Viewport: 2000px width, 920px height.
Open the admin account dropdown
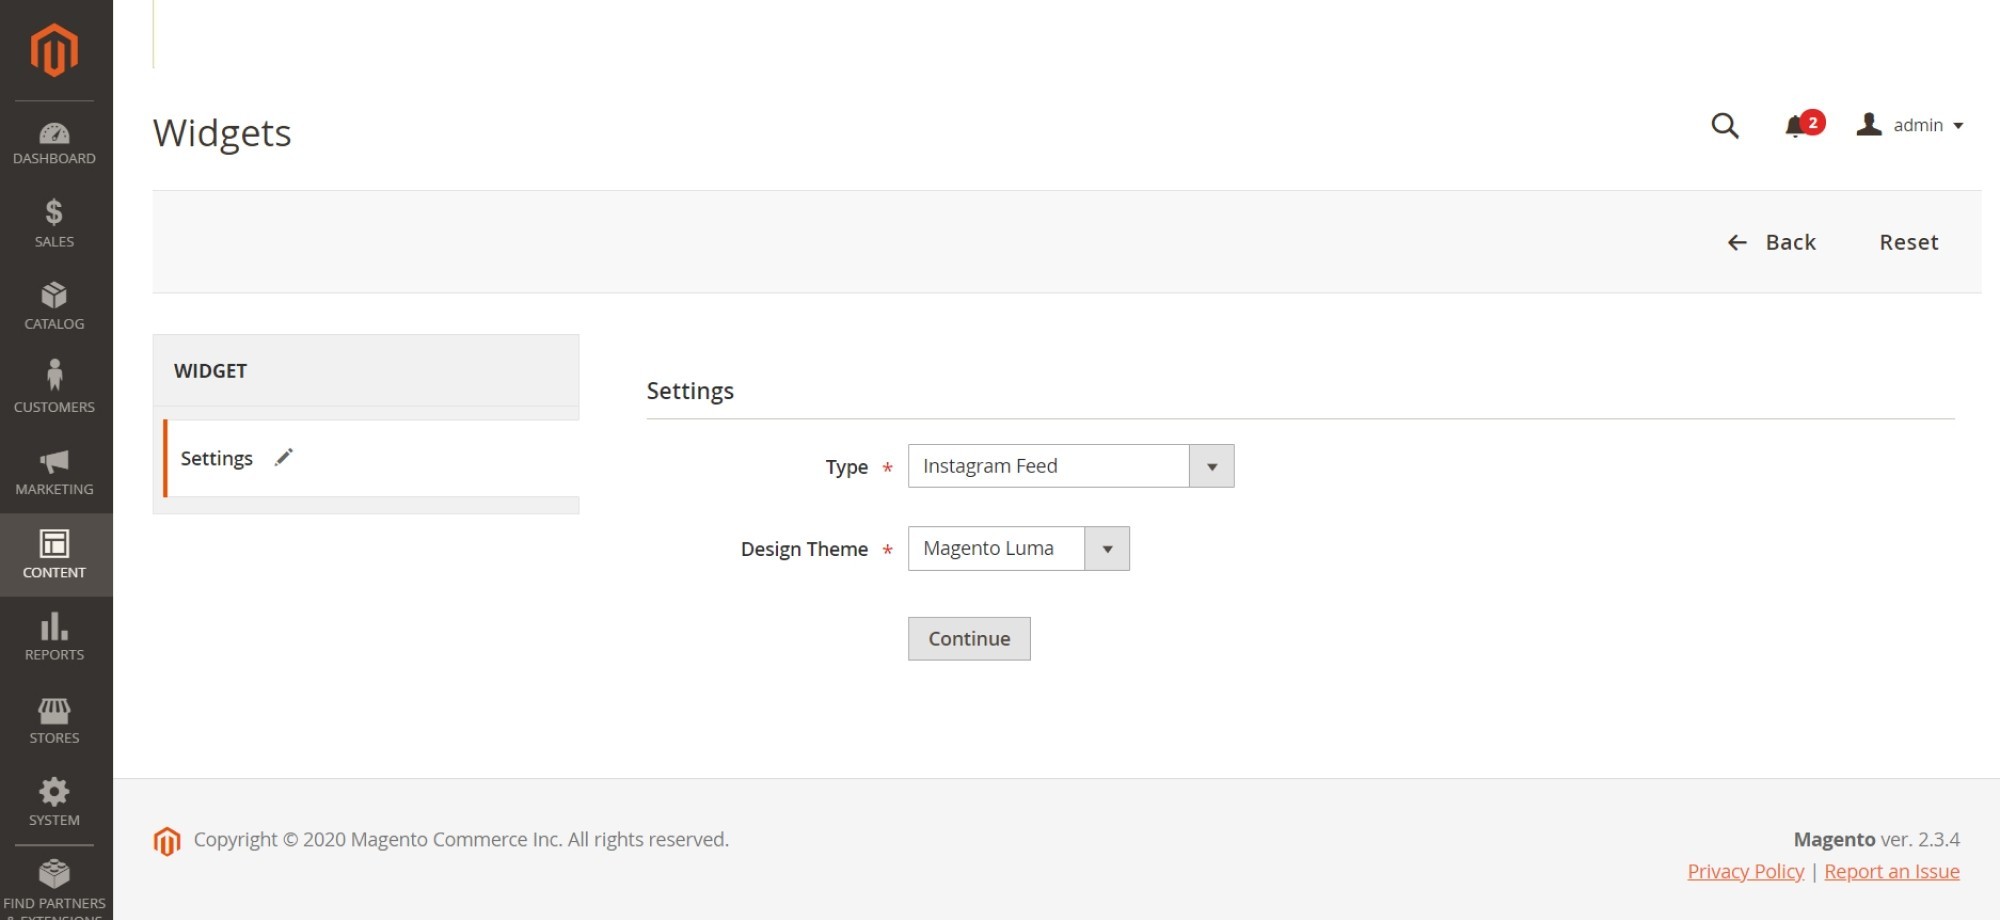click(x=1909, y=125)
